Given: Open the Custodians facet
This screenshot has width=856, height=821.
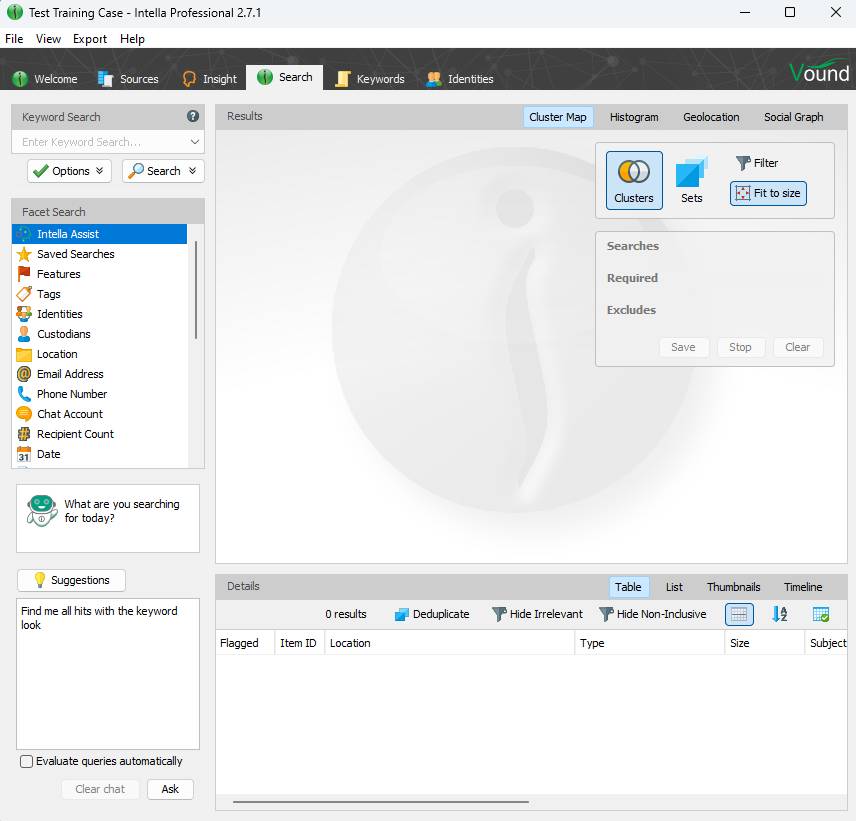Looking at the screenshot, I should pyautogui.click(x=99, y=334).
